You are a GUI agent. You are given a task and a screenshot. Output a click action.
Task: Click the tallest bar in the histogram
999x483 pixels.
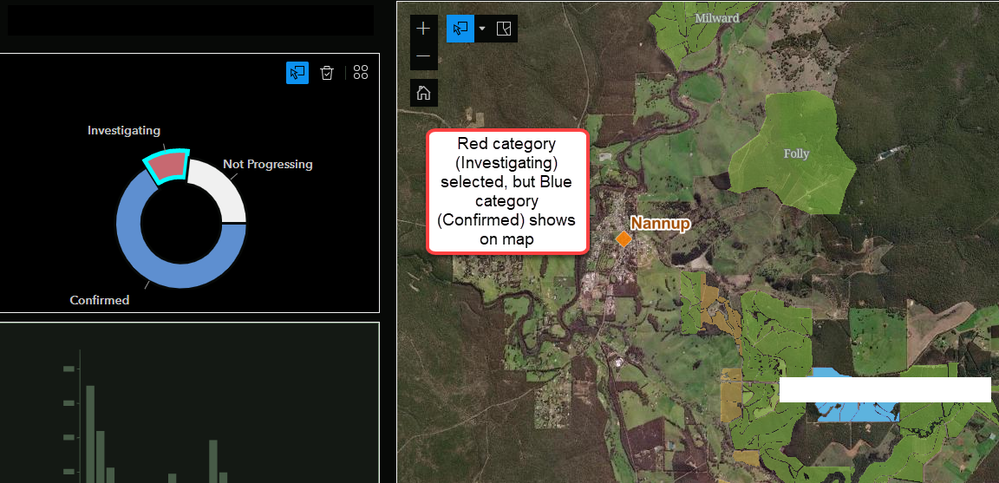(90, 434)
